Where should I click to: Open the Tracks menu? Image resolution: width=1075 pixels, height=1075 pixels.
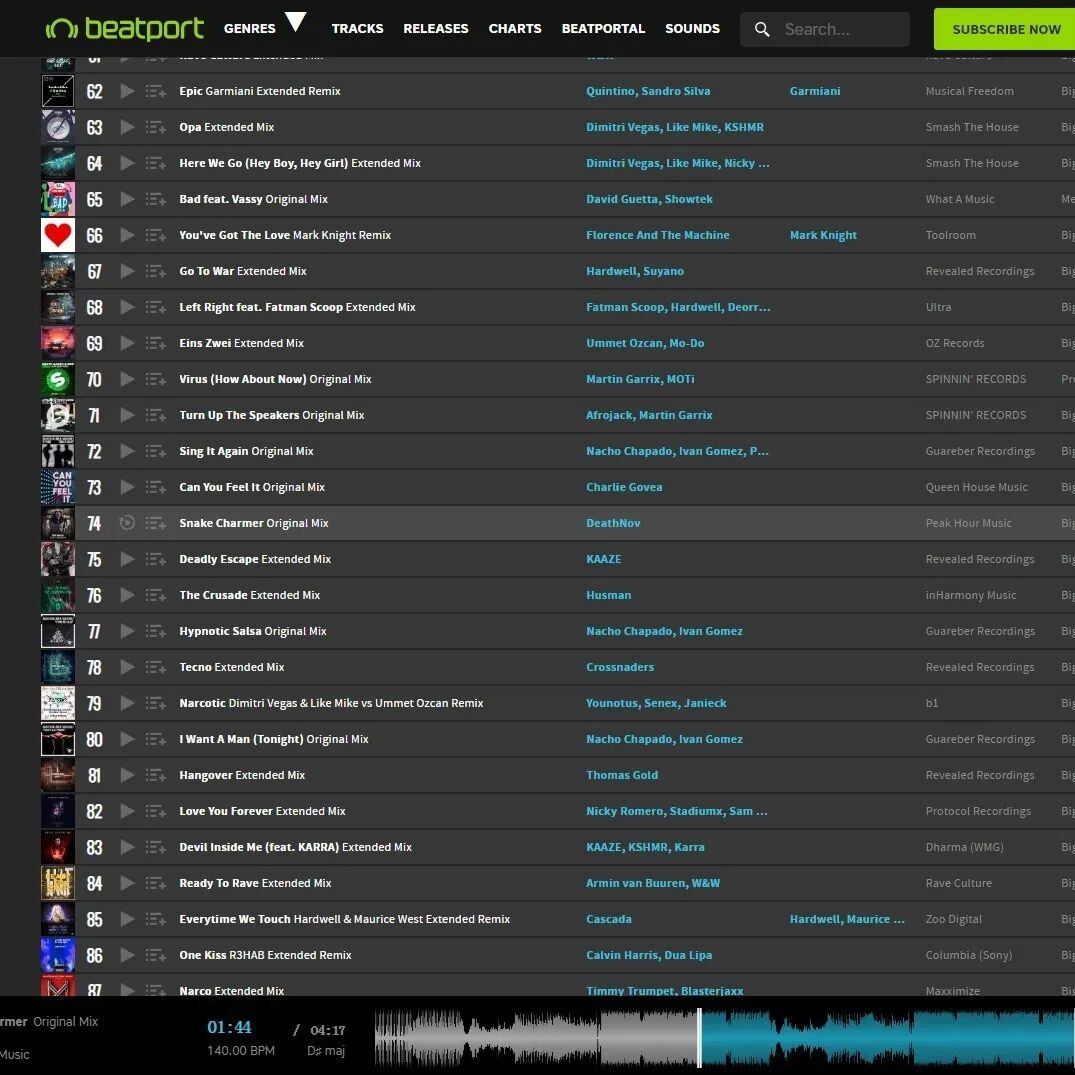tap(357, 29)
